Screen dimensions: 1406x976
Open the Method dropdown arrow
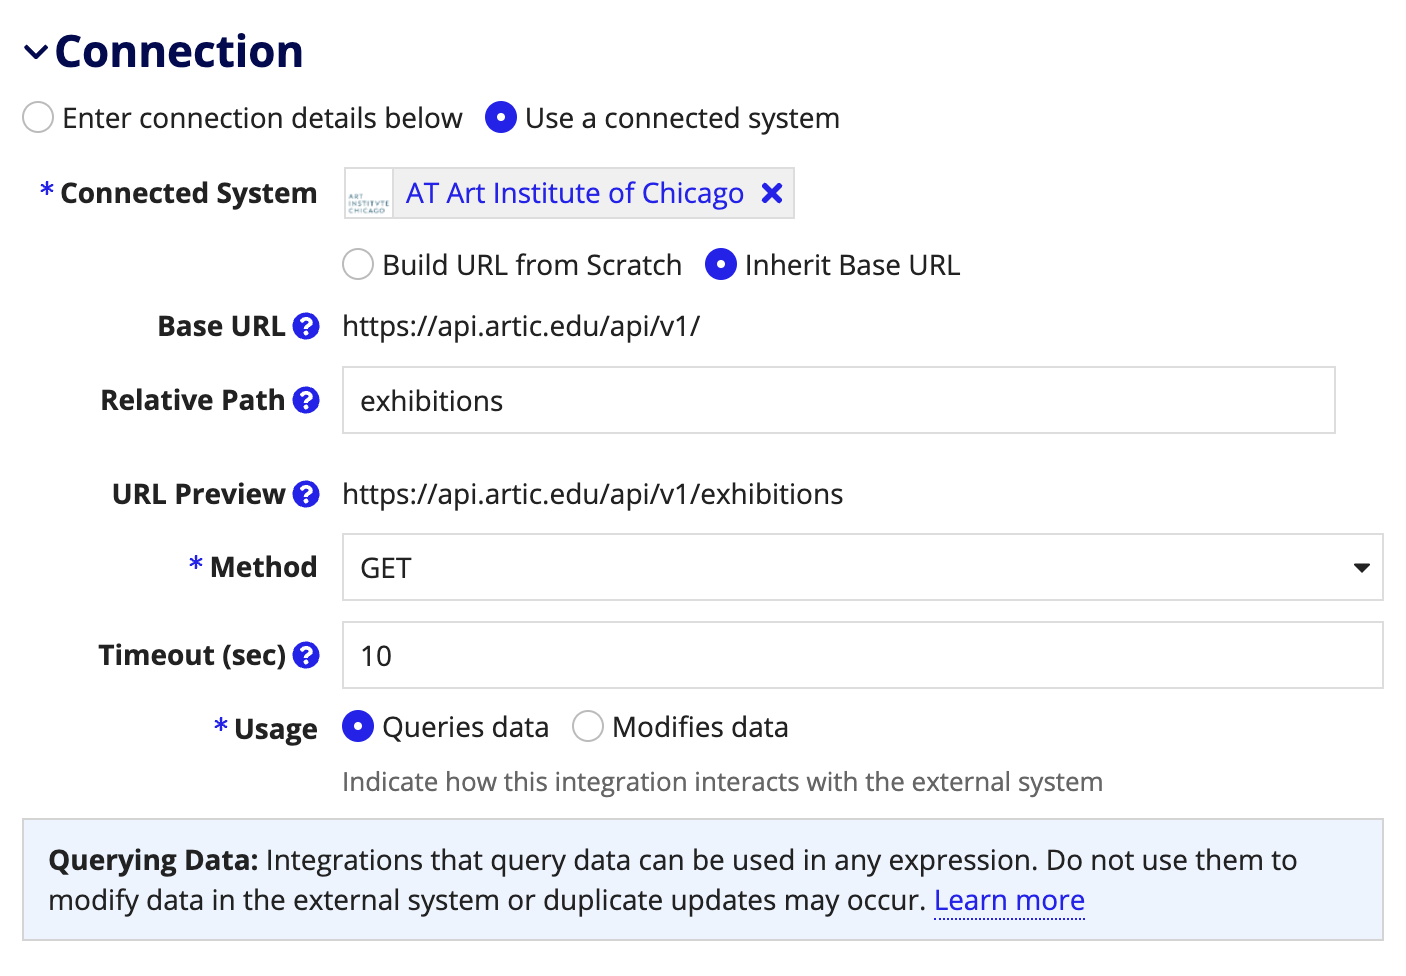[1360, 567]
